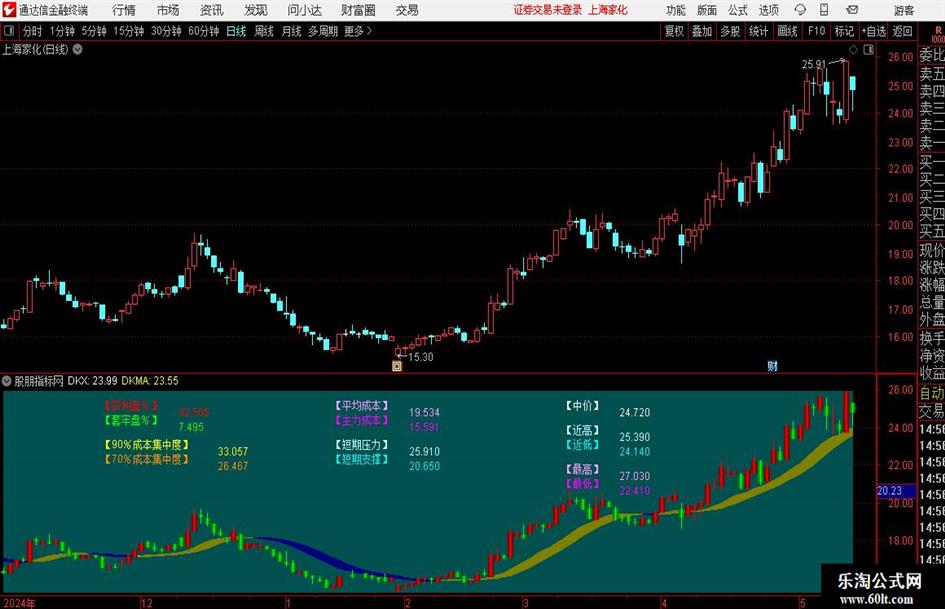Click the info marker icon below 15.30 low
Image resolution: width=945 pixels, height=609 pixels.
[x=397, y=365]
